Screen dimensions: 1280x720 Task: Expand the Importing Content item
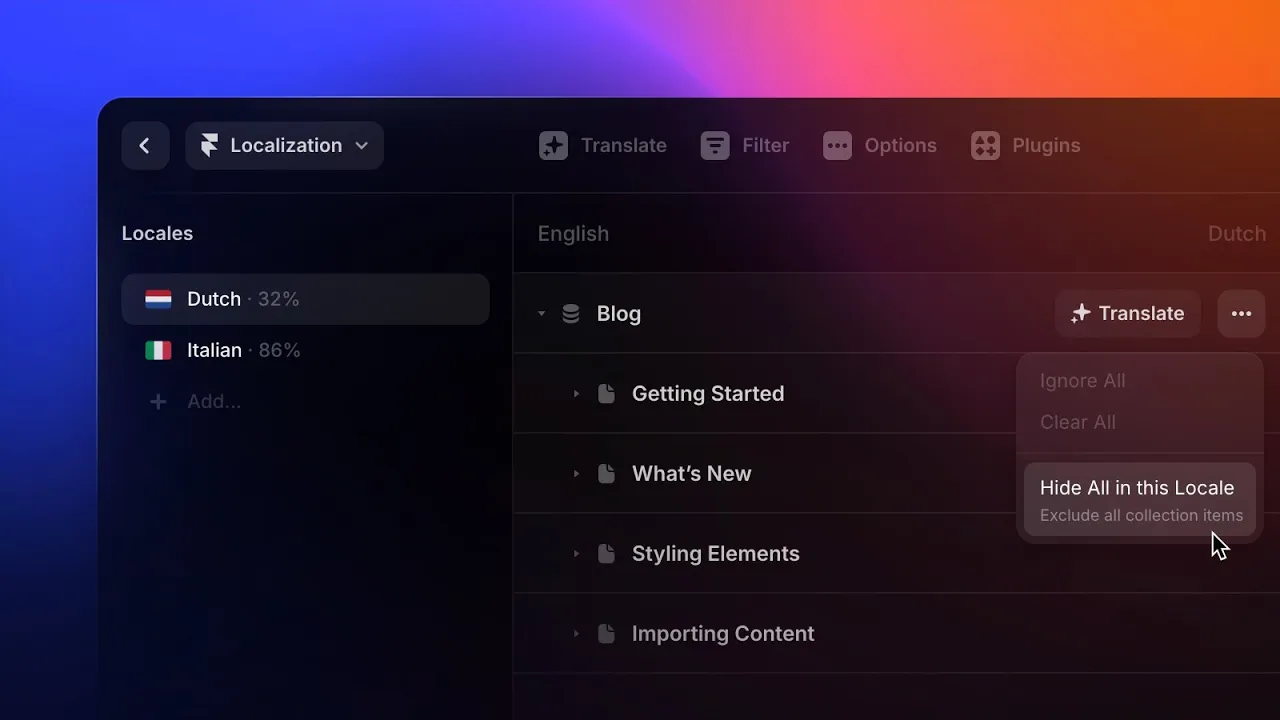point(576,634)
